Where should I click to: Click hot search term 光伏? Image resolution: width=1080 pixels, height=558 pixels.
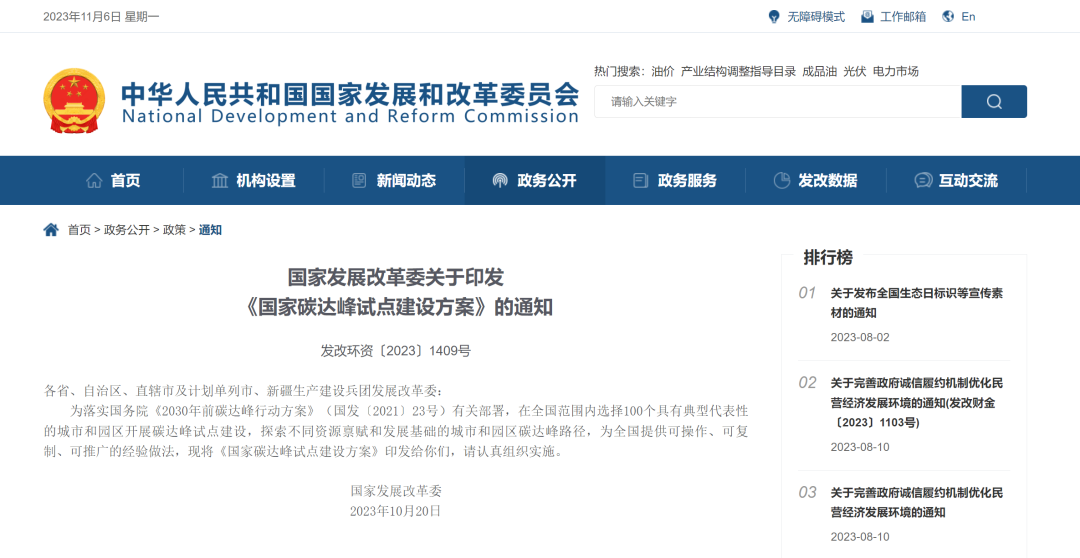pyautogui.click(x=855, y=71)
